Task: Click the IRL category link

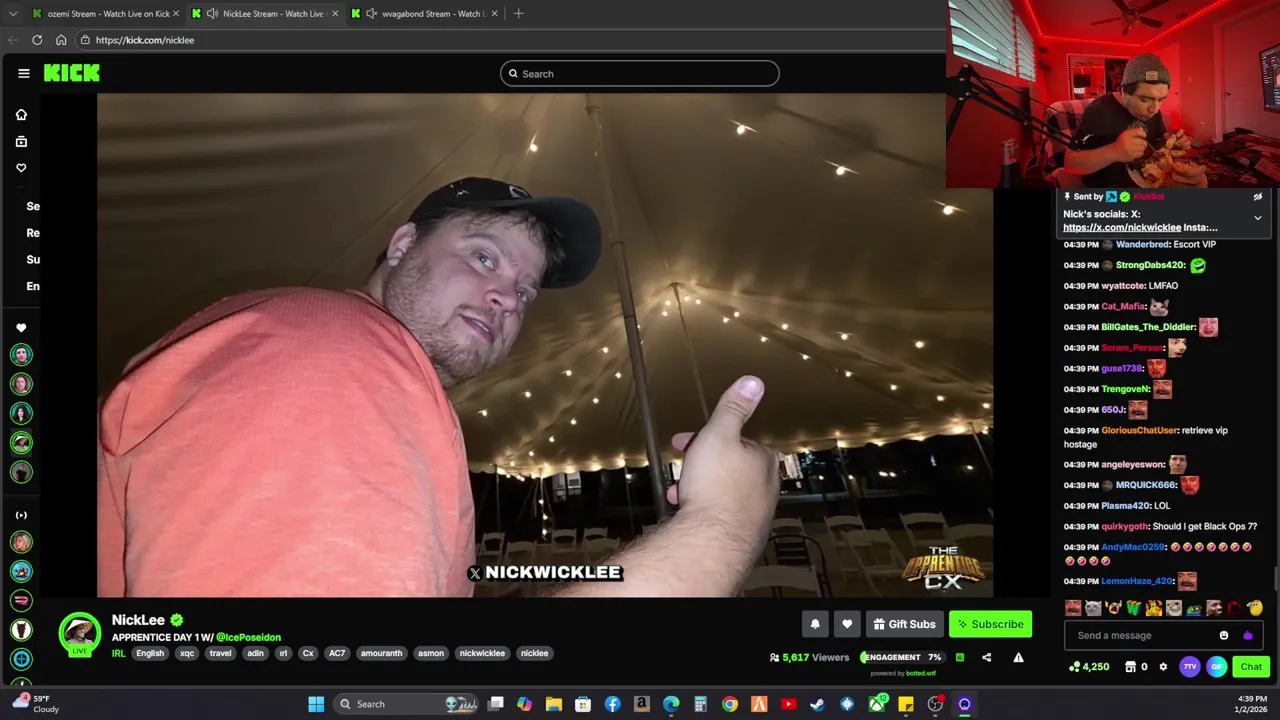Action: click(x=118, y=653)
